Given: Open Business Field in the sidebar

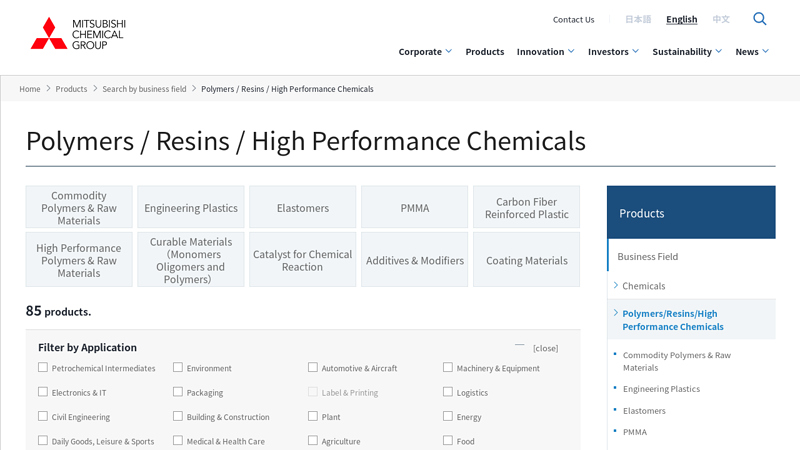Looking at the screenshot, I should click(648, 257).
